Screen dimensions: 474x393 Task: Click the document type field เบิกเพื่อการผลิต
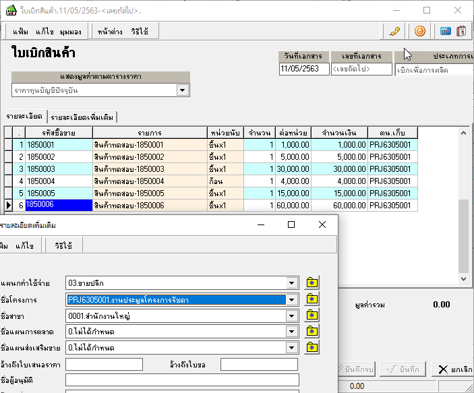434,70
